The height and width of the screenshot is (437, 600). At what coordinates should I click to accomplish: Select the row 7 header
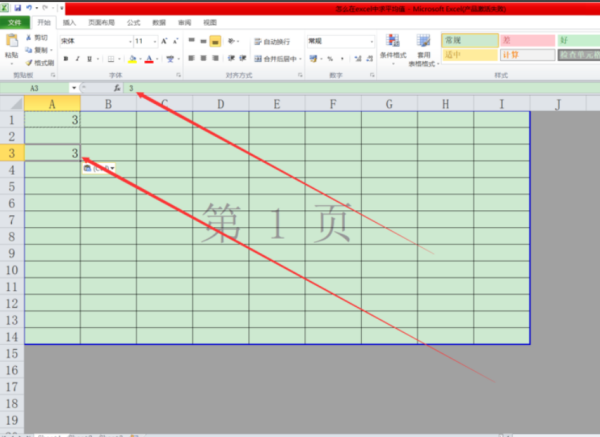pyautogui.click(x=12, y=220)
